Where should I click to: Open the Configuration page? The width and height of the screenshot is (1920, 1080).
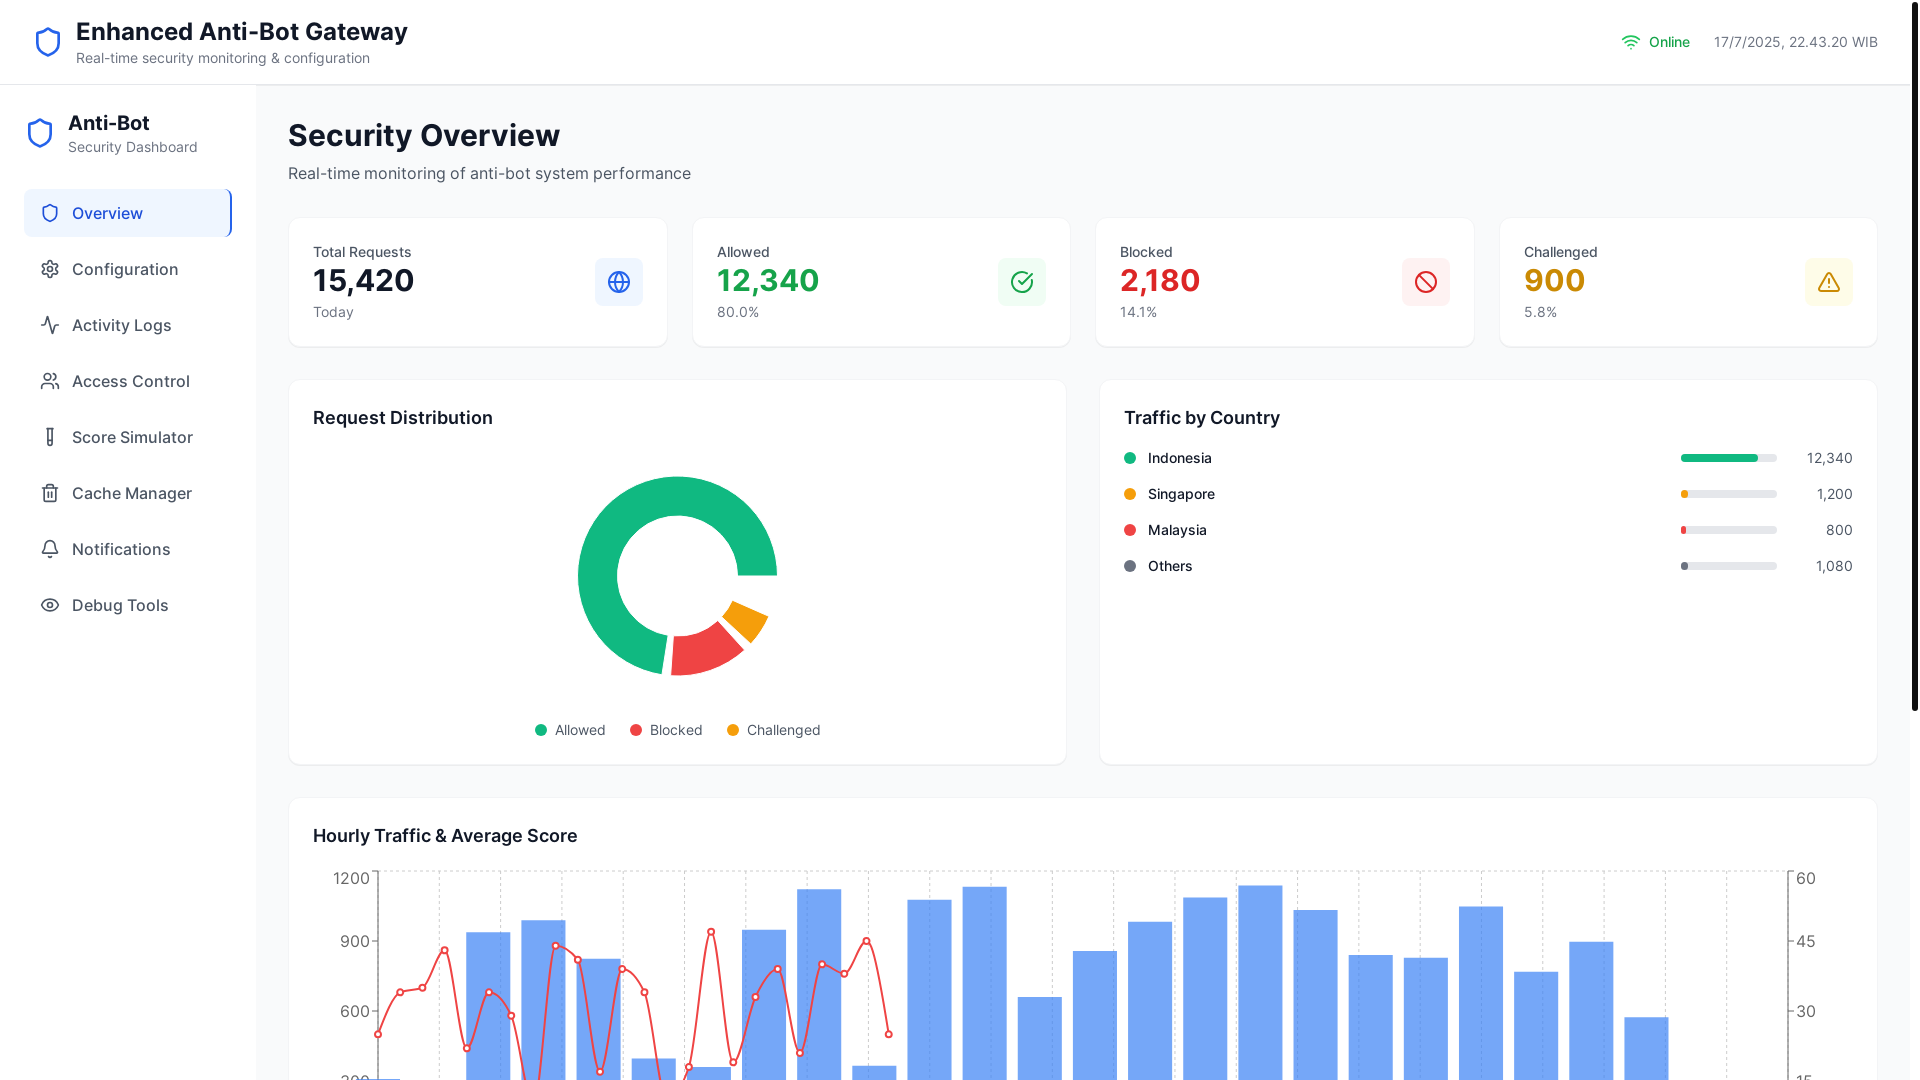(x=128, y=269)
